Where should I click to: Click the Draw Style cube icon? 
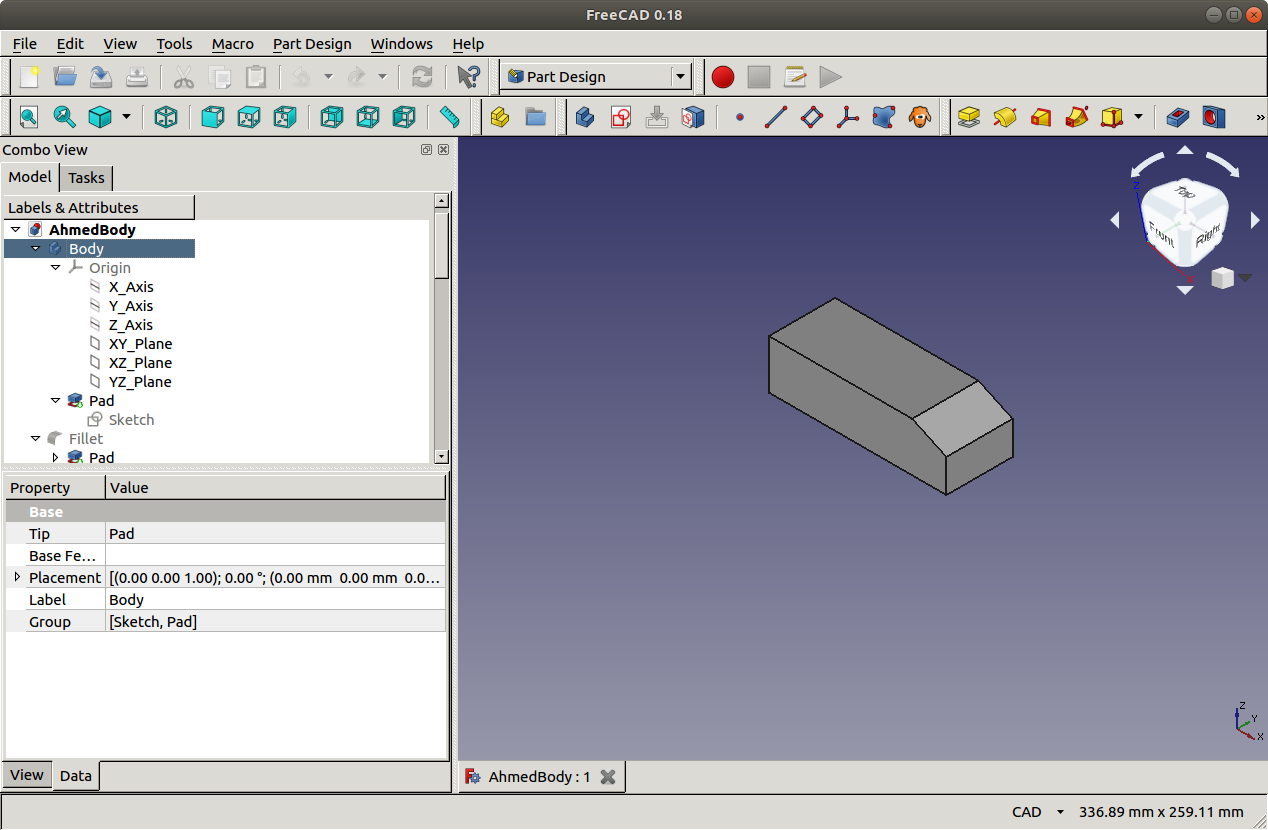pos(100,117)
